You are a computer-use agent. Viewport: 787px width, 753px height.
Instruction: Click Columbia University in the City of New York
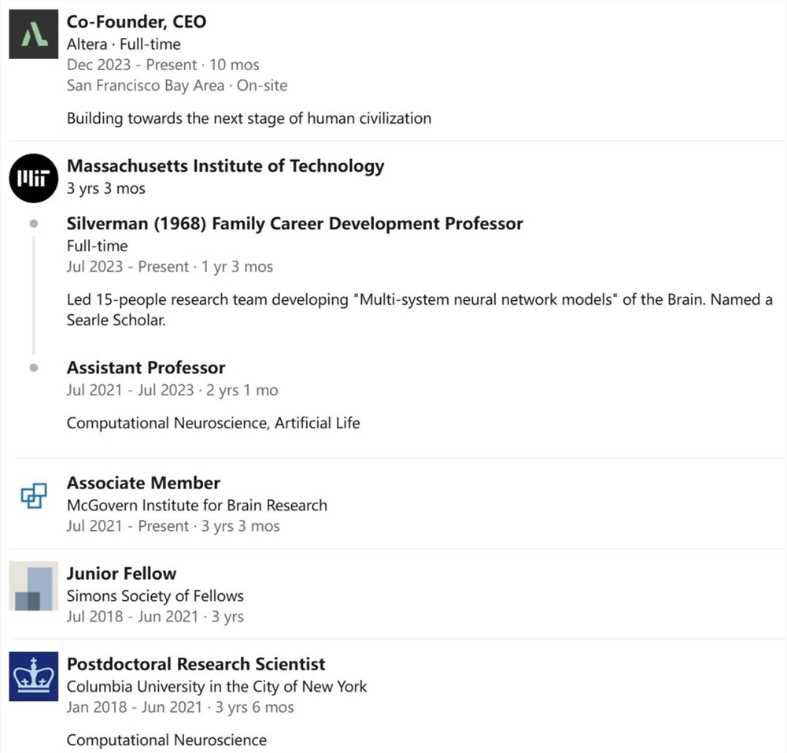(216, 686)
